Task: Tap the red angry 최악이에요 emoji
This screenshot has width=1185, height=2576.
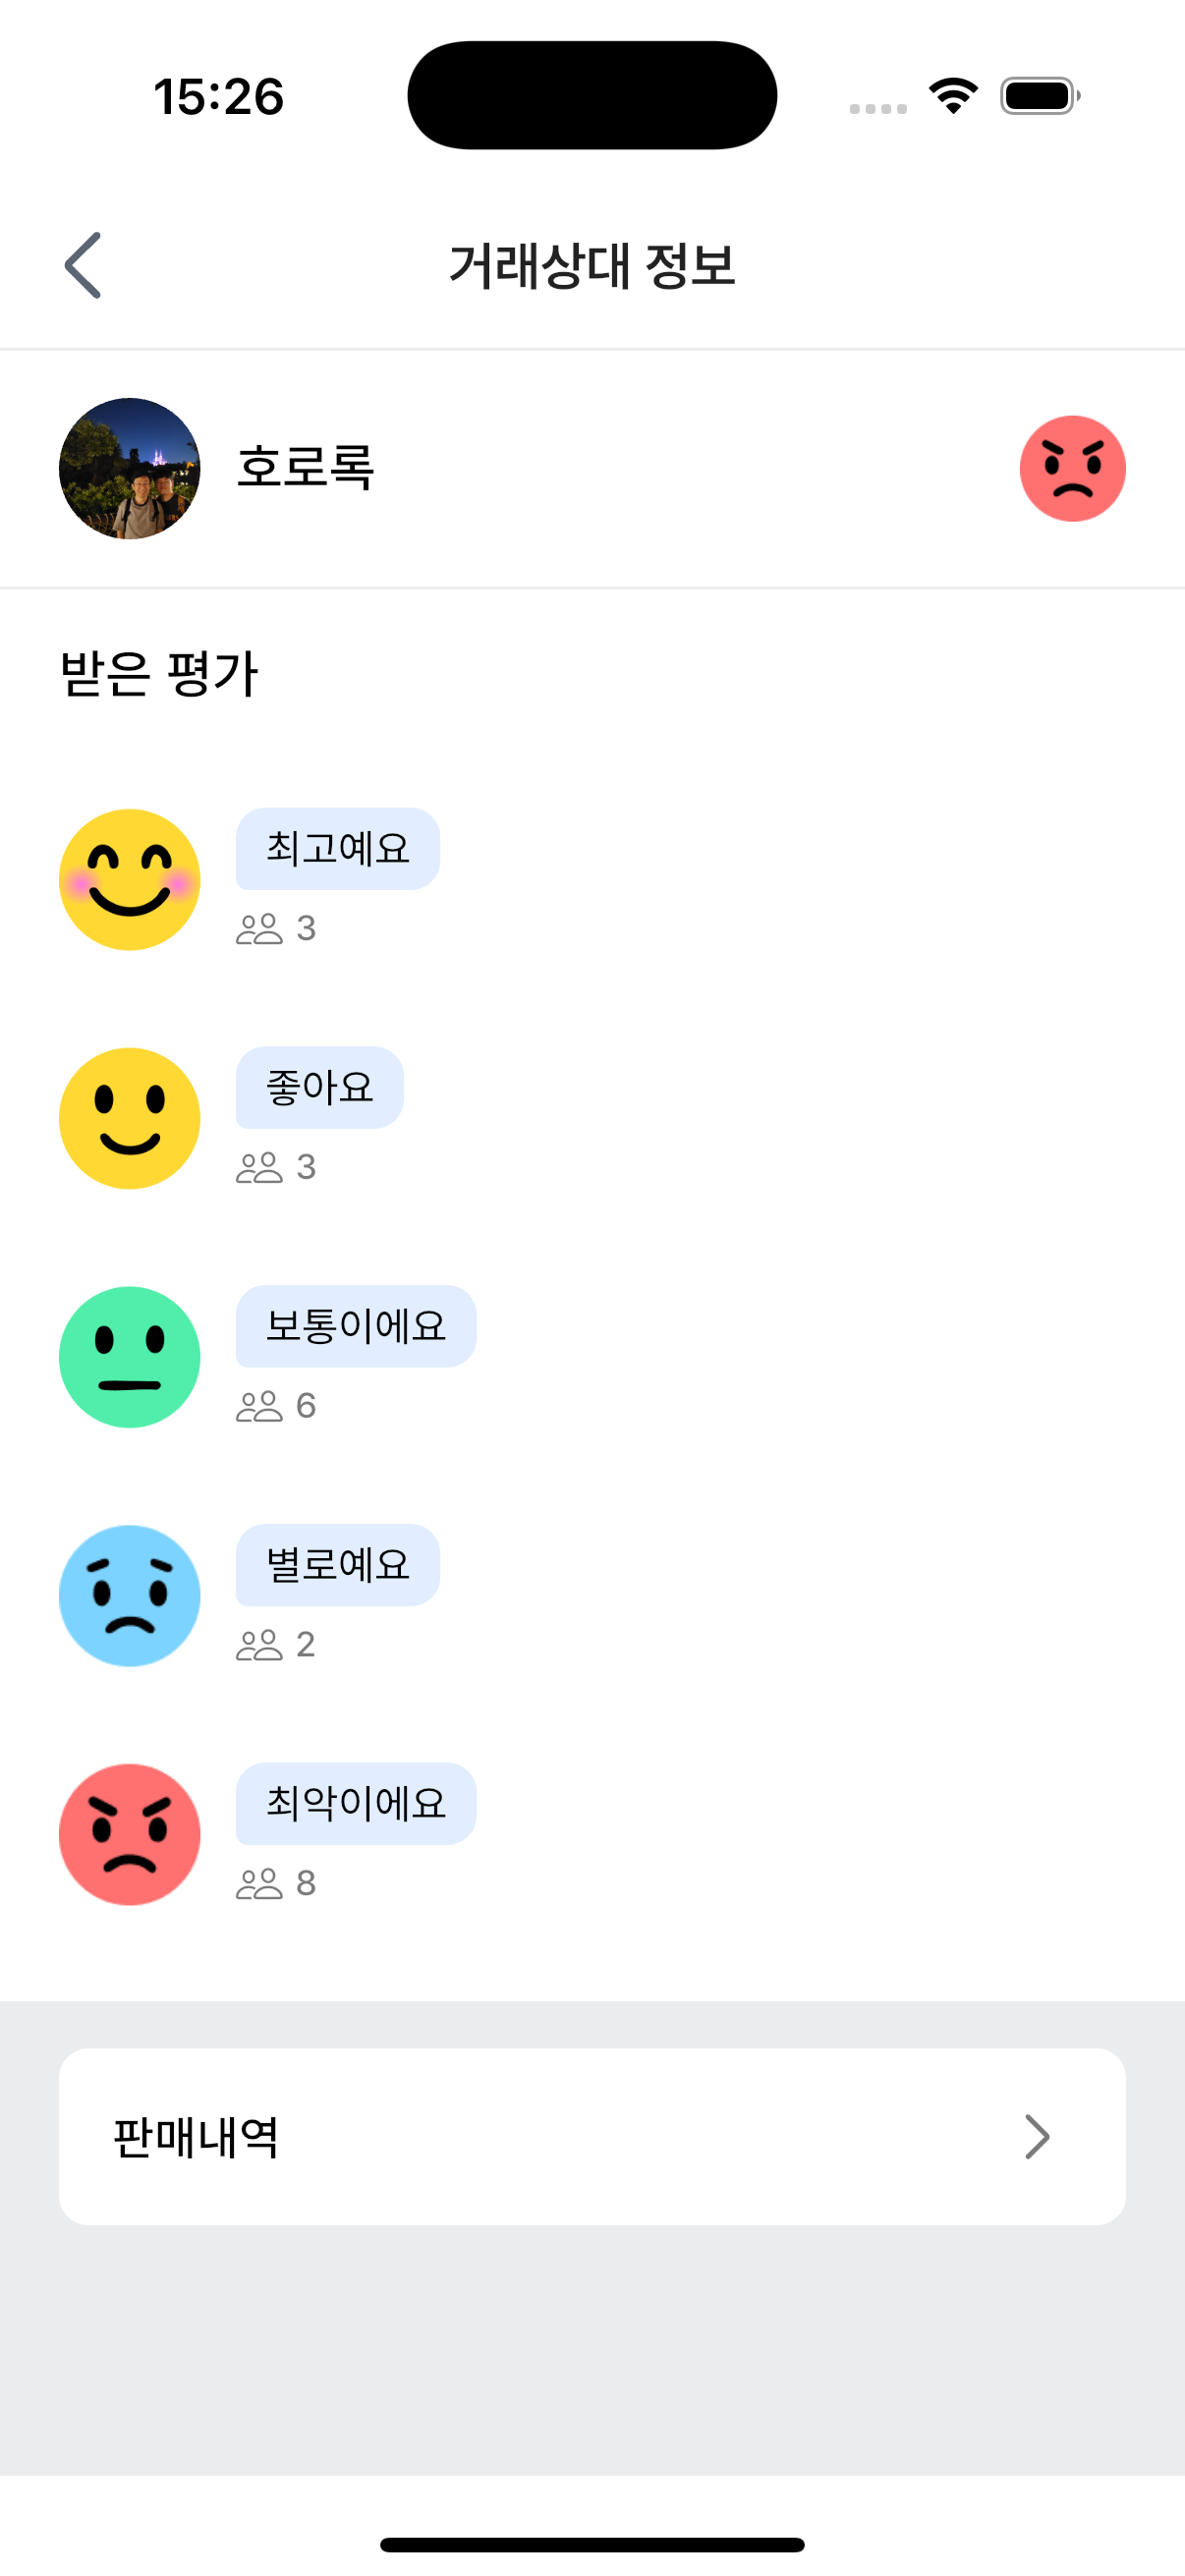Action: click(130, 1834)
